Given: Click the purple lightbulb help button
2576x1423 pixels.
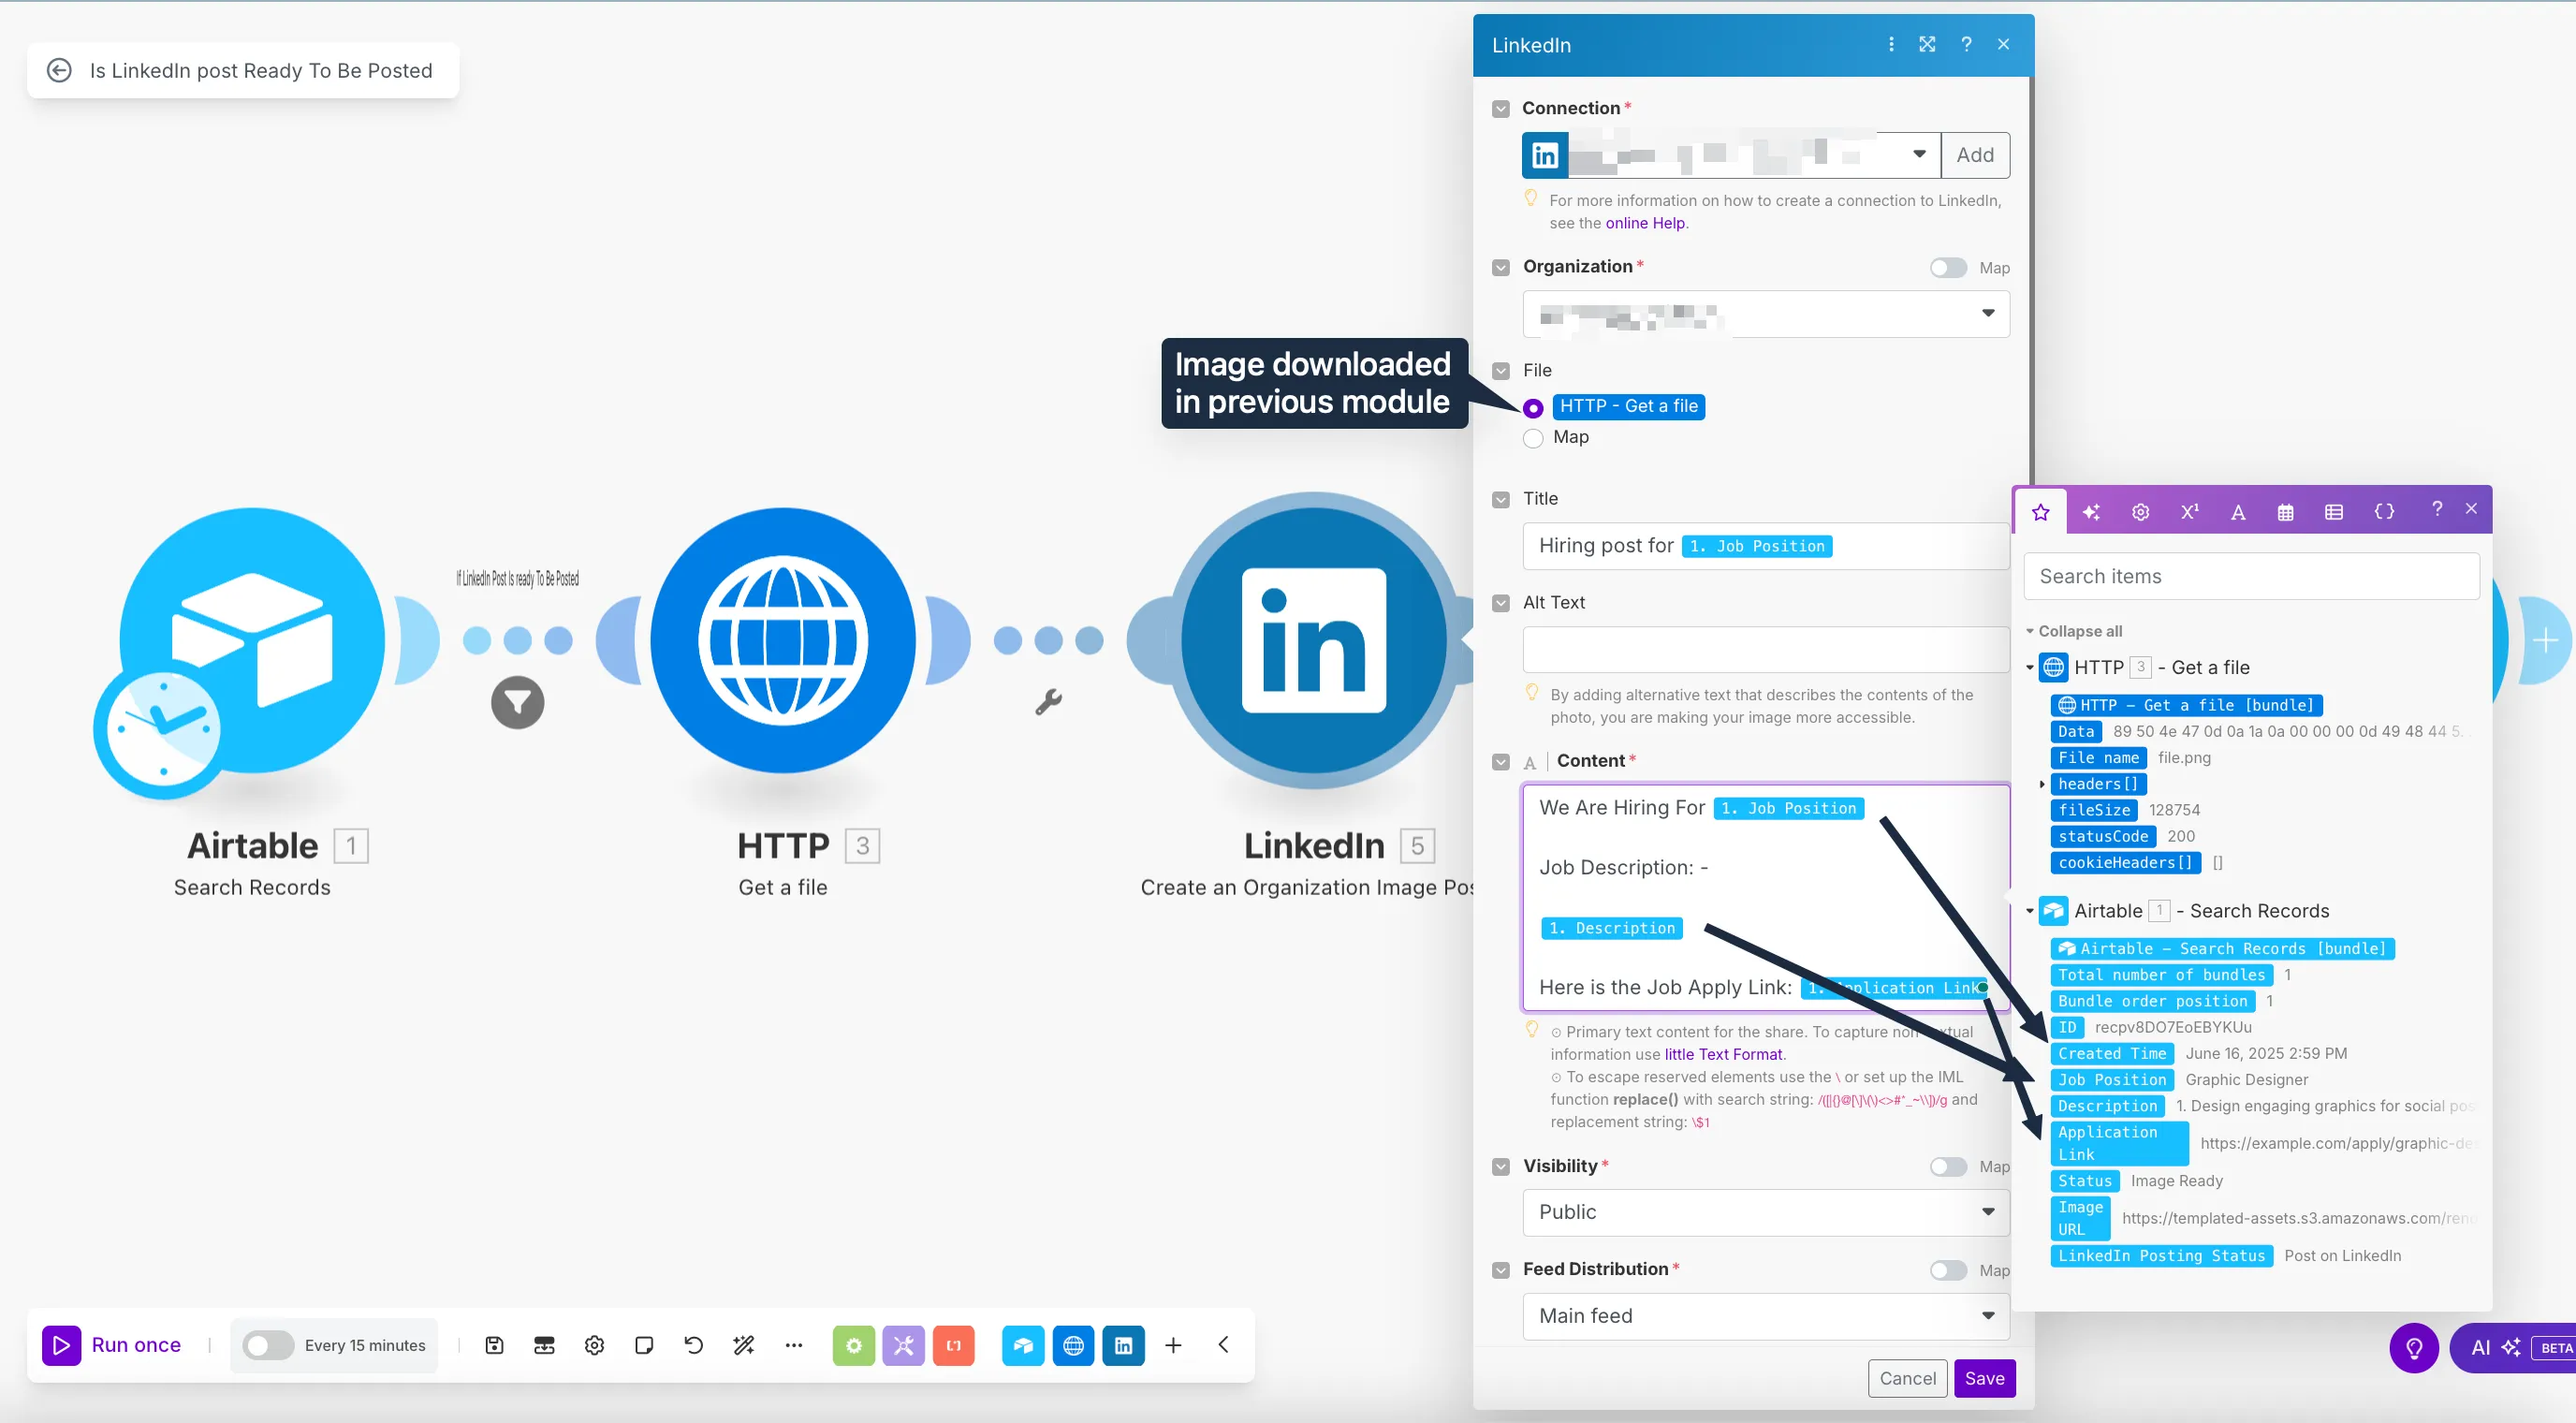Looking at the screenshot, I should (2414, 1348).
